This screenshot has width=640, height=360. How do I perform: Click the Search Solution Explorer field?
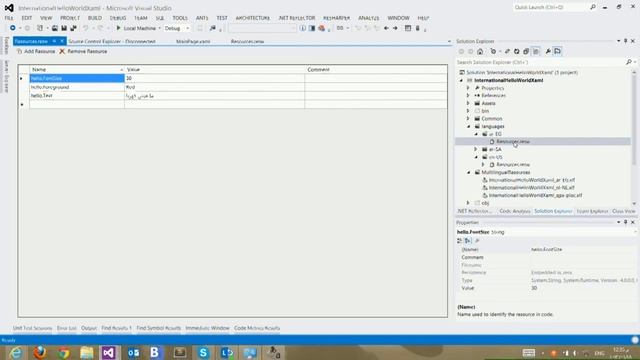click(x=541, y=62)
